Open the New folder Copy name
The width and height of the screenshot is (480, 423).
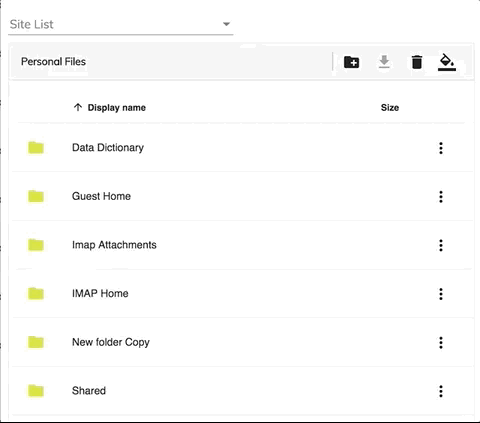coord(111,342)
